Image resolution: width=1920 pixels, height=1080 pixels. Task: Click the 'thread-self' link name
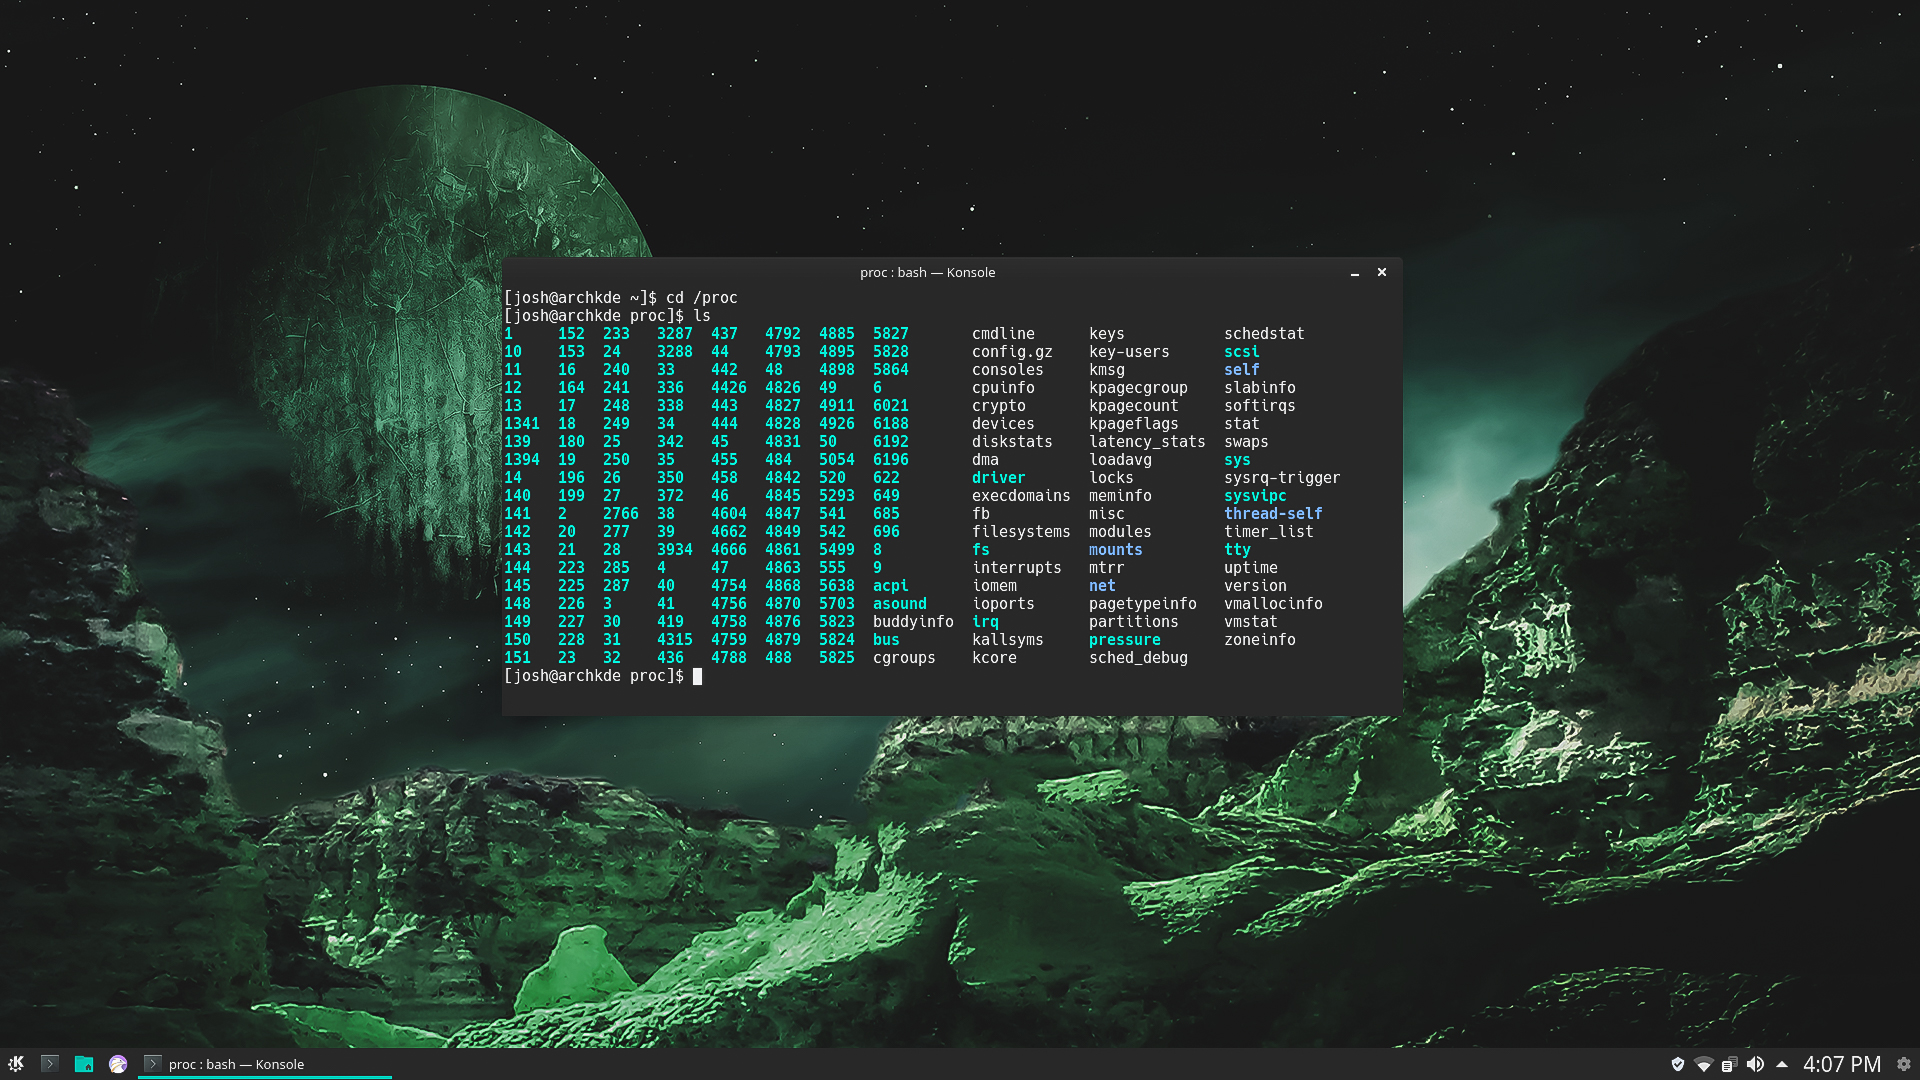coord(1273,514)
